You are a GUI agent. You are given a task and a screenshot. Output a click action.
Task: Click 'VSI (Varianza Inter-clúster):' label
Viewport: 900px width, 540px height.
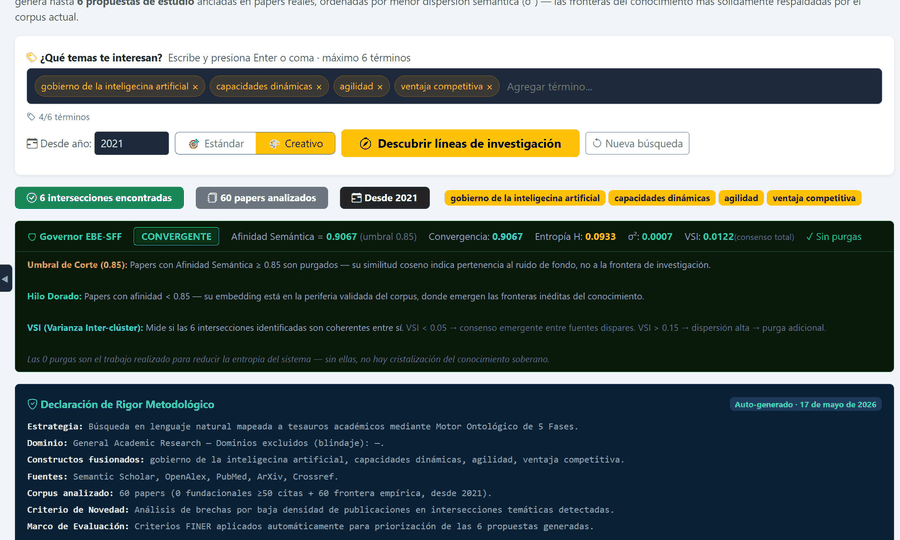pyautogui.click(x=85, y=328)
